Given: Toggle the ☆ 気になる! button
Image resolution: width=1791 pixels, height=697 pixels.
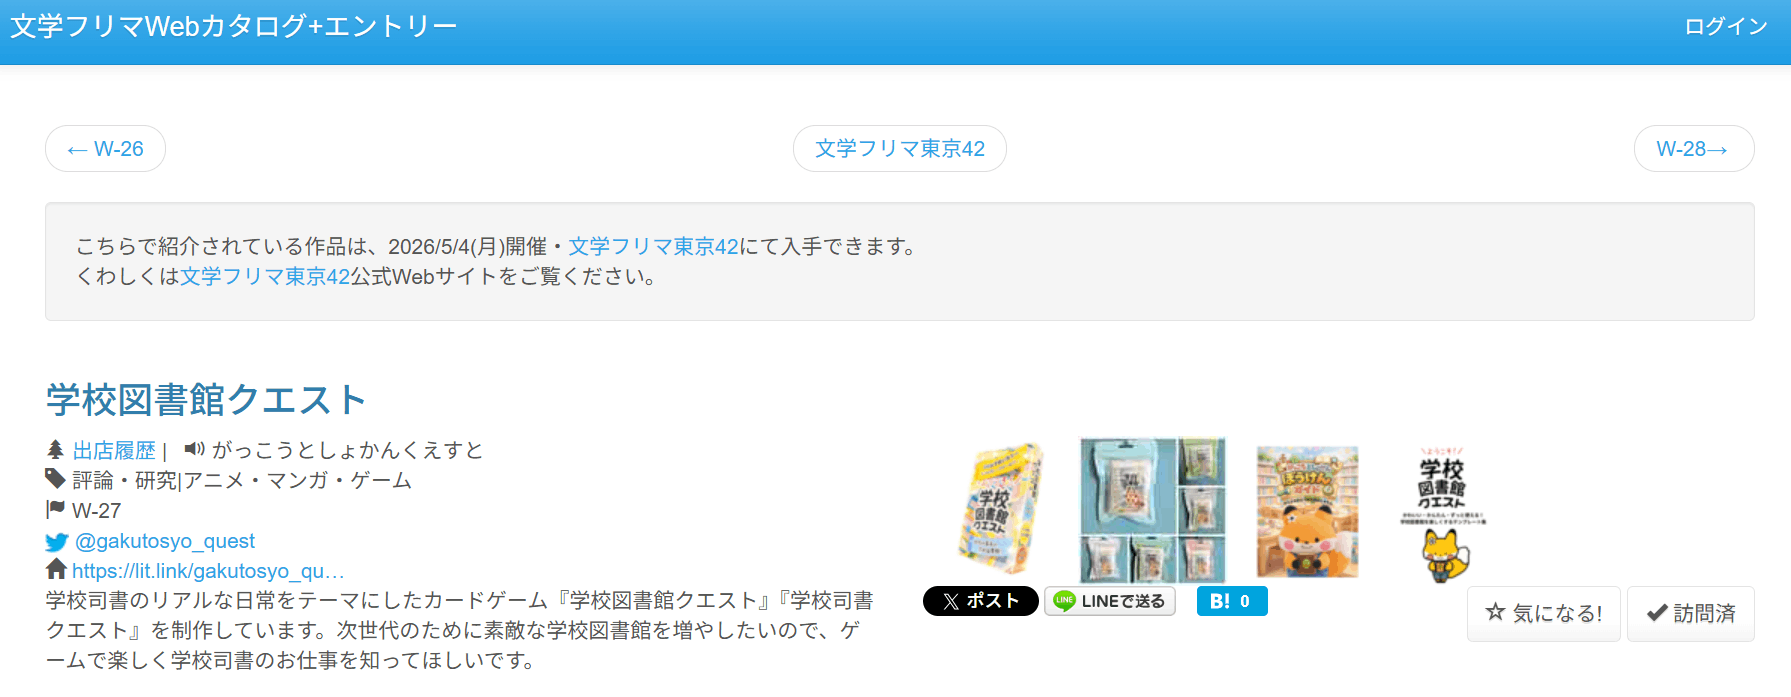Looking at the screenshot, I should tap(1543, 613).
